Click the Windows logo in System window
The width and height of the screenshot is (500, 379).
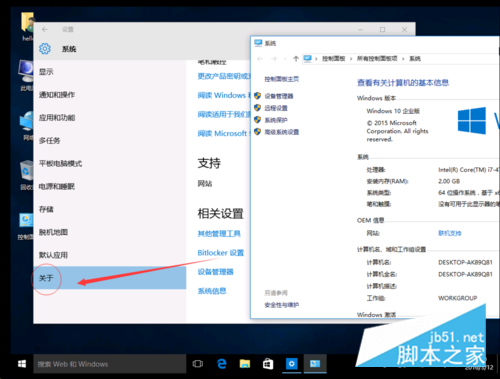click(472, 120)
